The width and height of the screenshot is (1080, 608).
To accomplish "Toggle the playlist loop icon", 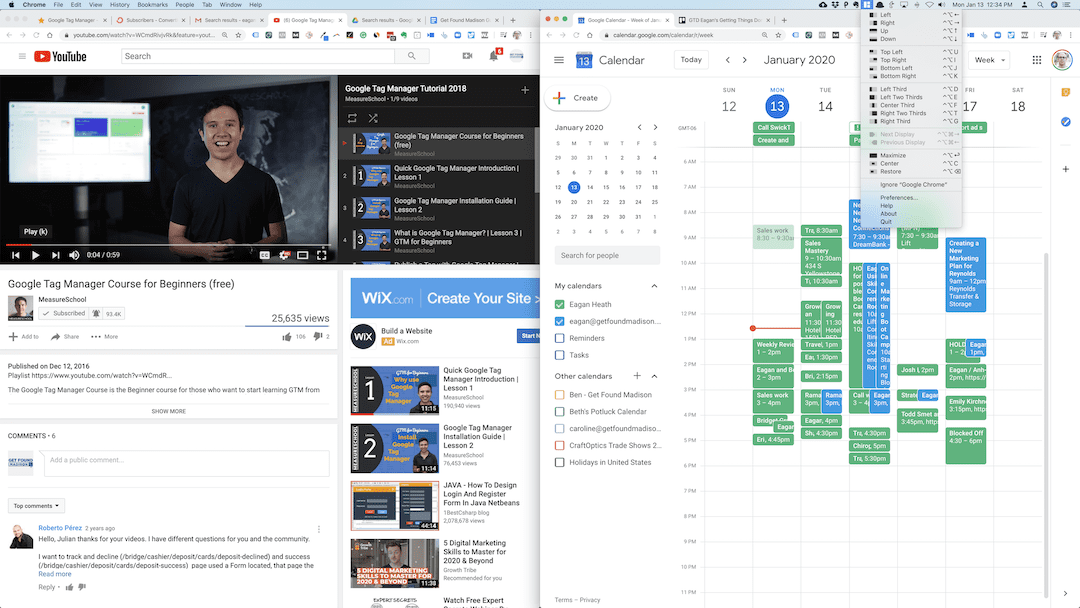I will click(352, 118).
